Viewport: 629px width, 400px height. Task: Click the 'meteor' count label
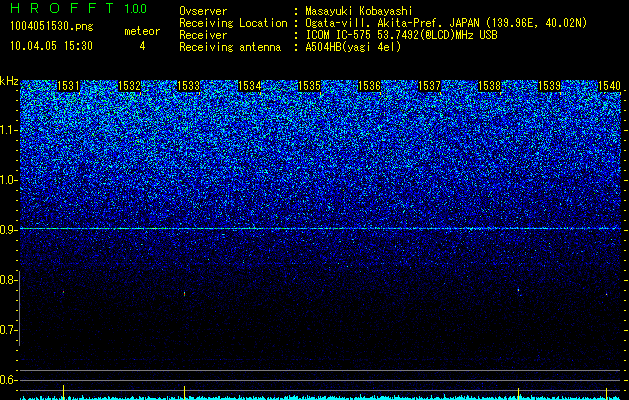point(142,31)
